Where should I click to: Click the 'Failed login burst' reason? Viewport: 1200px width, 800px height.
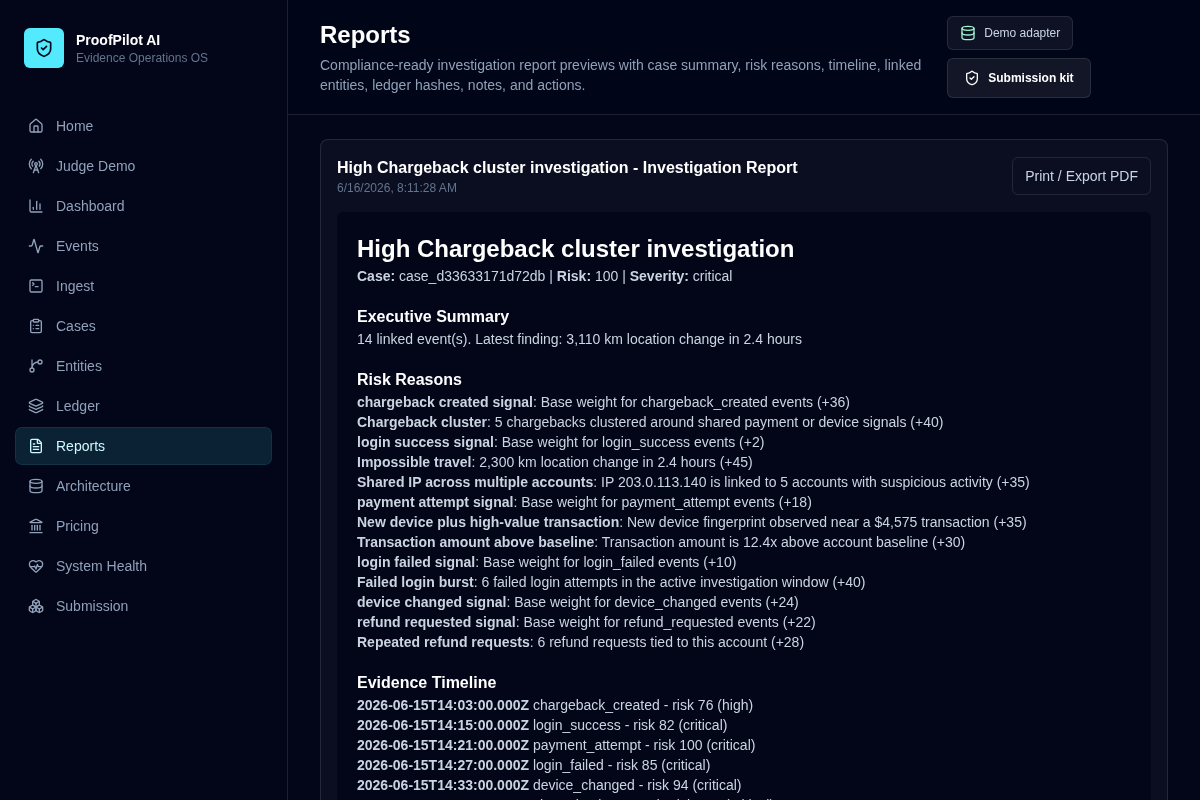611,582
